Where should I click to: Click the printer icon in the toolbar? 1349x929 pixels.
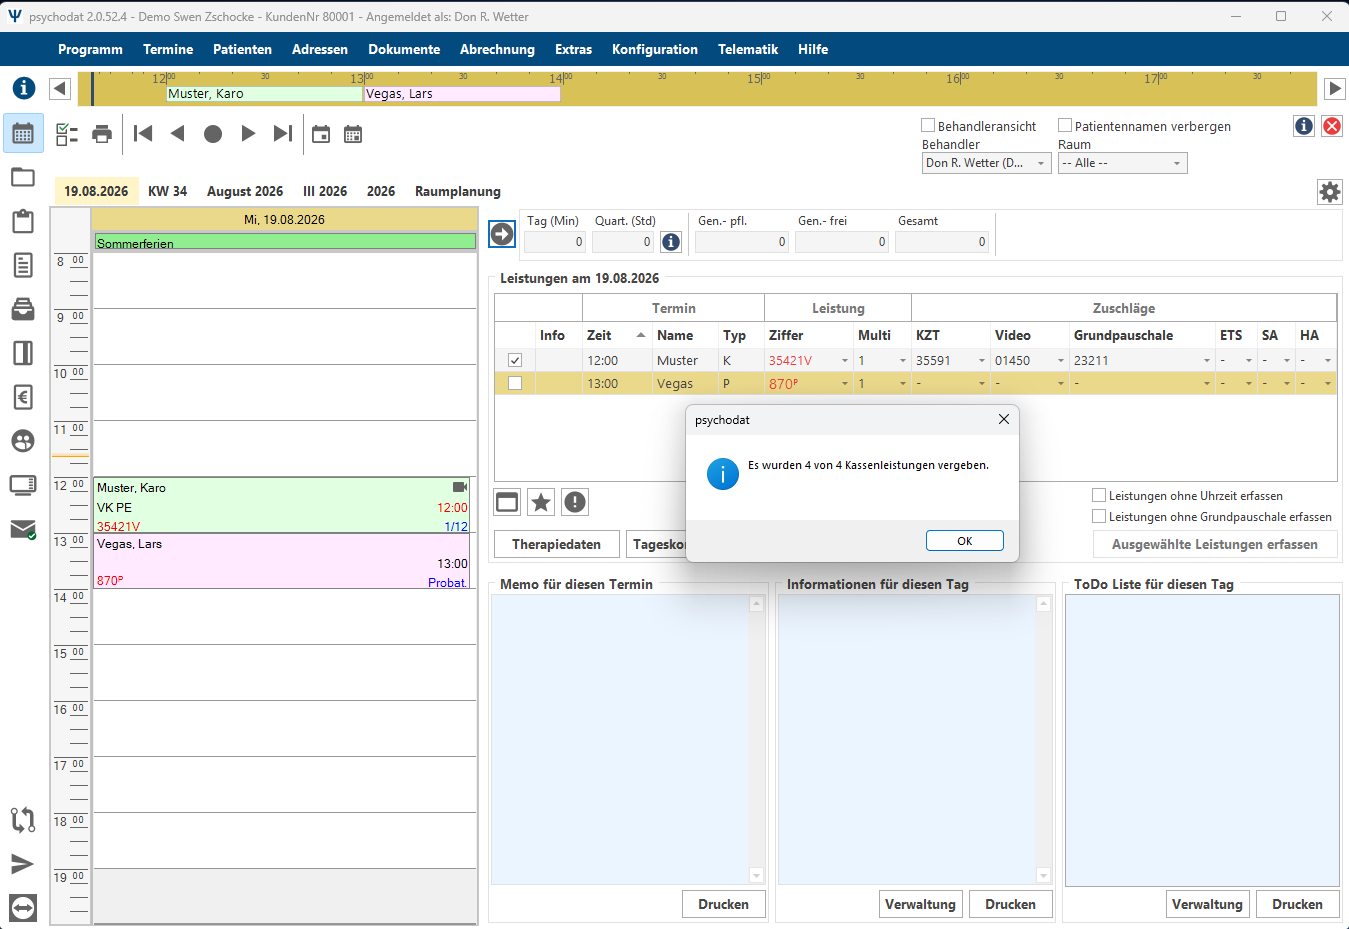pos(102,134)
